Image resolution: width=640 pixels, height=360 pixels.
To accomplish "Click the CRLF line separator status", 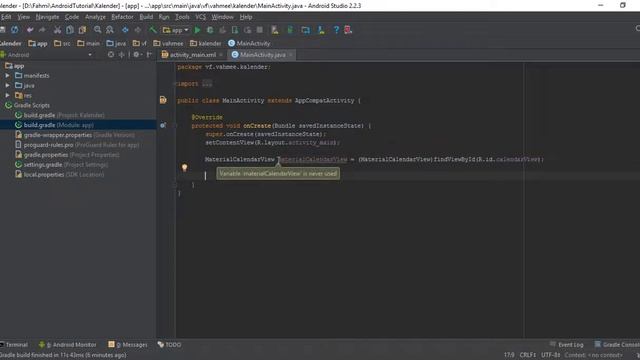I will coord(528,355).
